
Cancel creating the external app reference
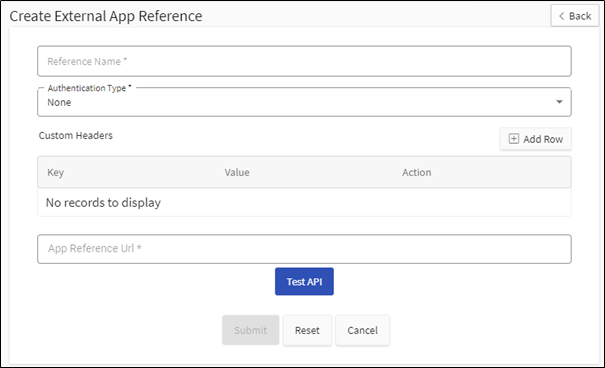362,330
